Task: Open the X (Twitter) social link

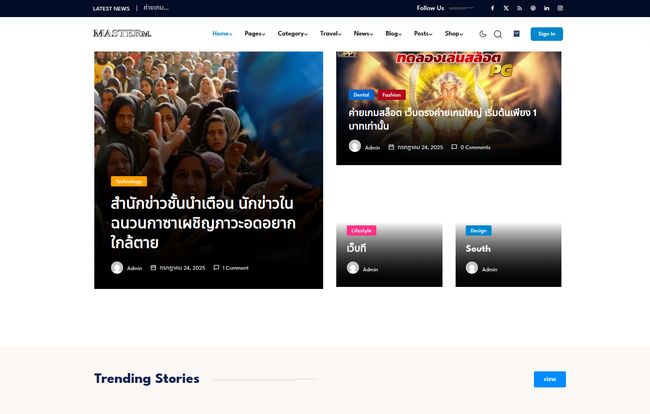Action: pyautogui.click(x=506, y=8)
